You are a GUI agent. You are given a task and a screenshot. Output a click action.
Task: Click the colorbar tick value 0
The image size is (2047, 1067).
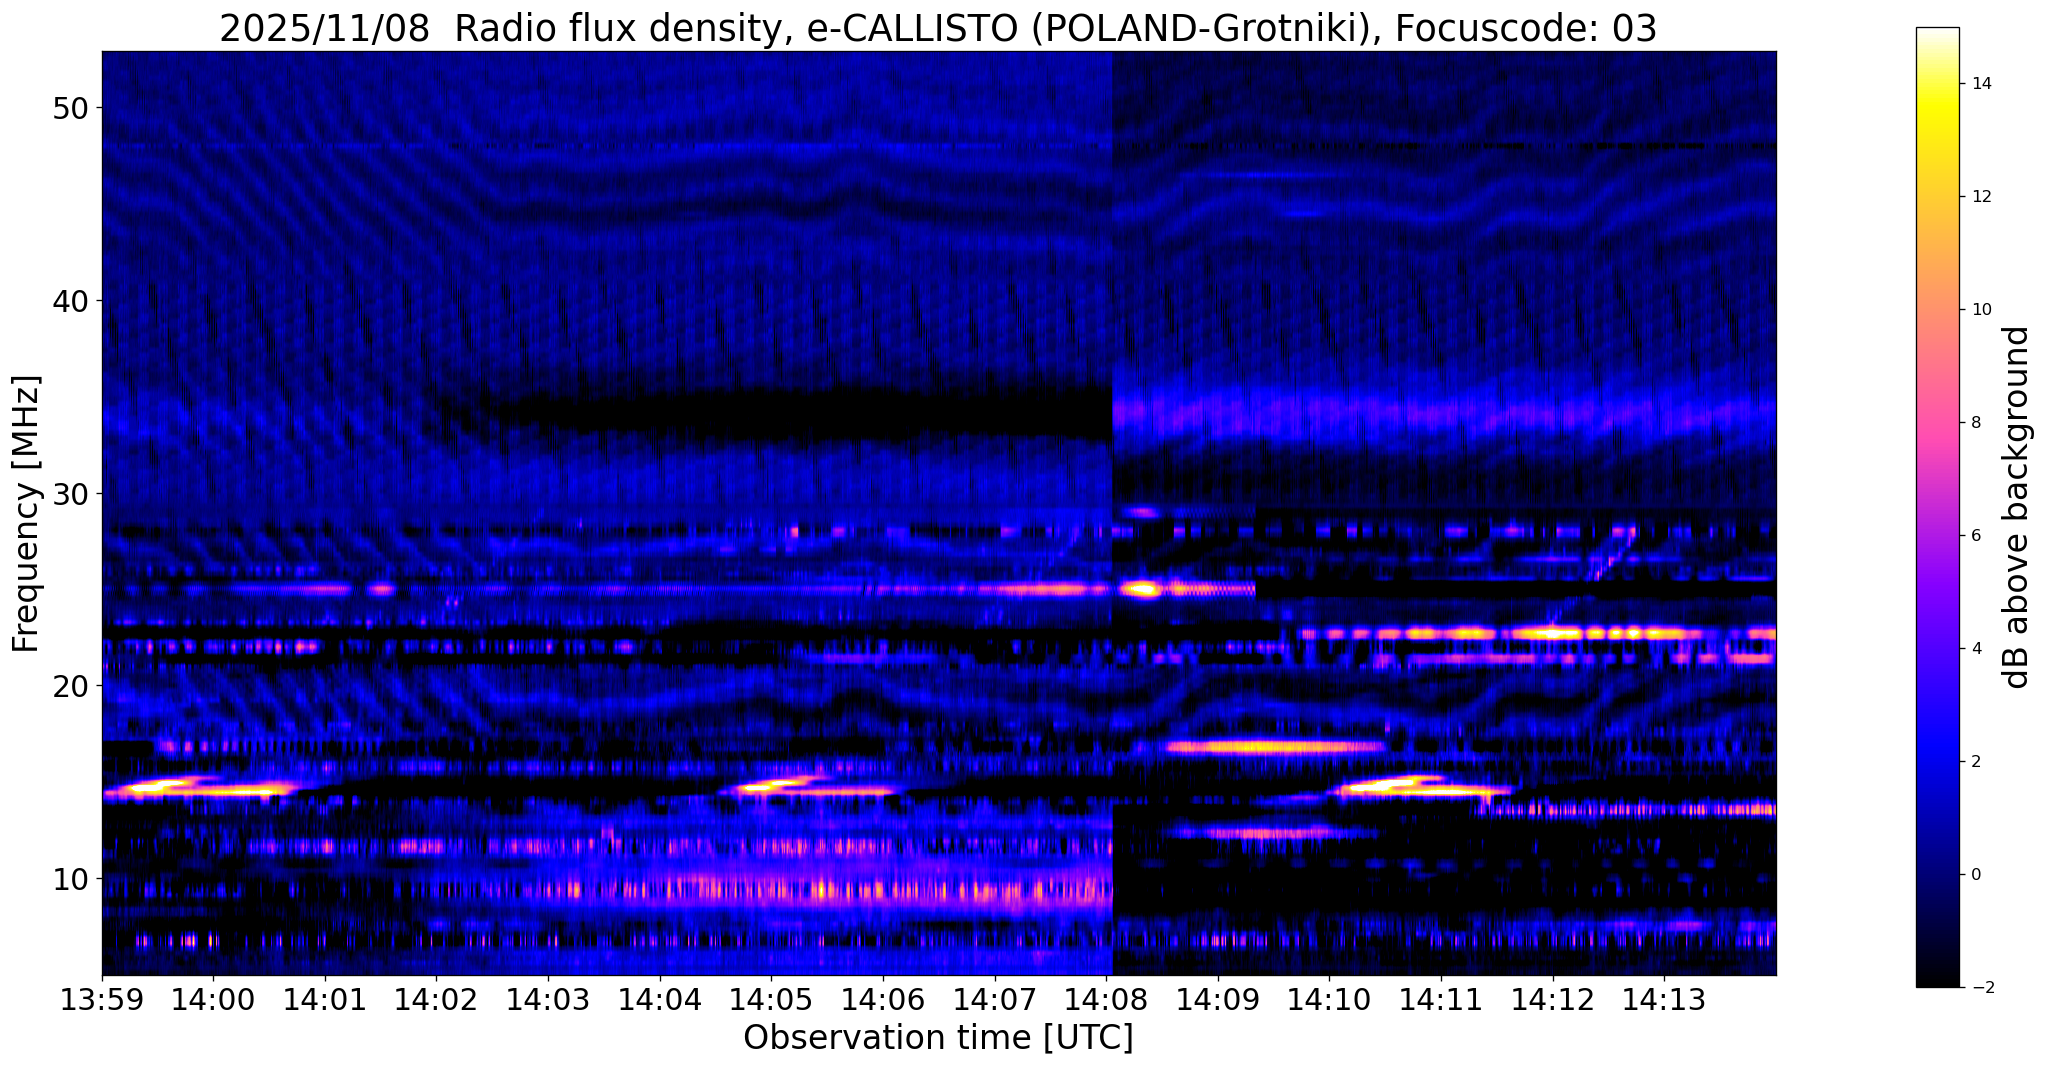(1975, 875)
